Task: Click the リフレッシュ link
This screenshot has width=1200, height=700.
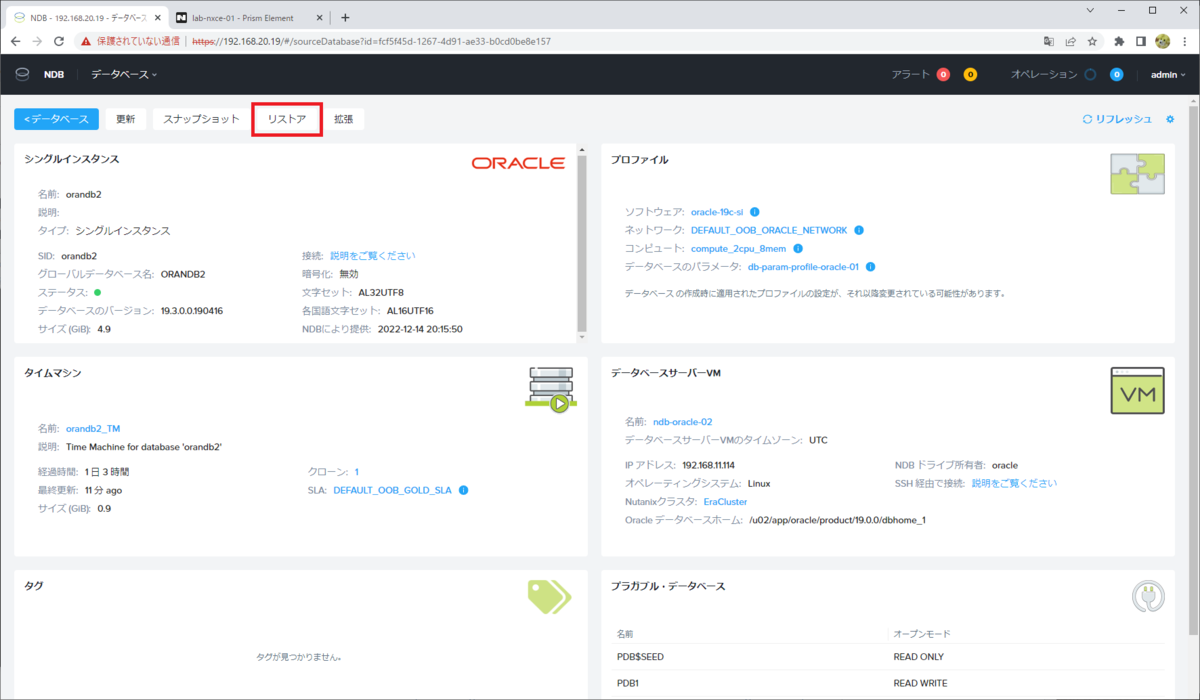Action: 1117,119
